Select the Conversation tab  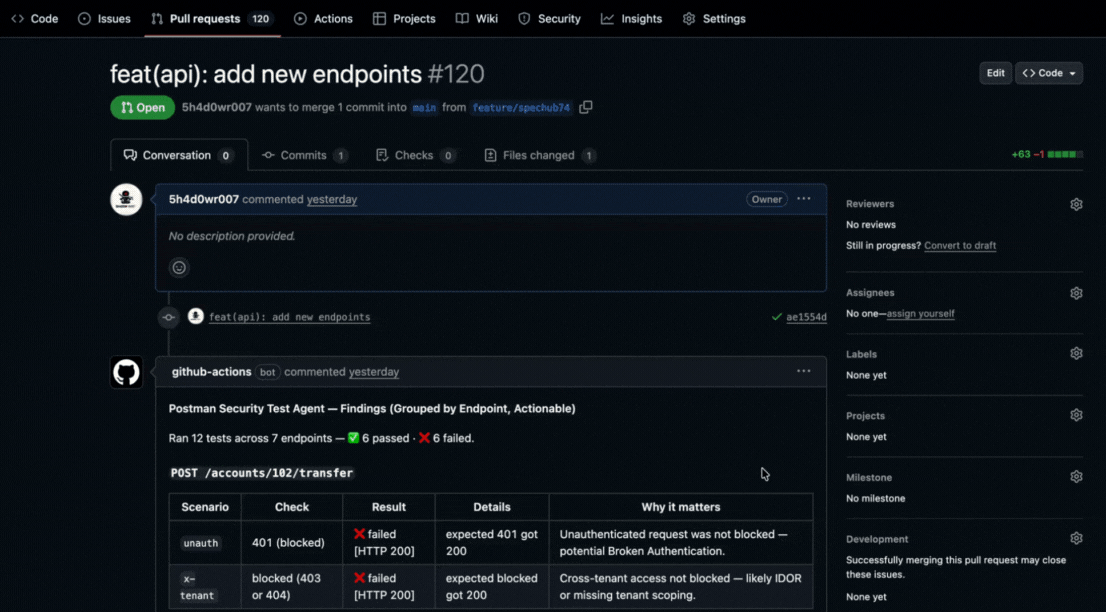tap(179, 155)
